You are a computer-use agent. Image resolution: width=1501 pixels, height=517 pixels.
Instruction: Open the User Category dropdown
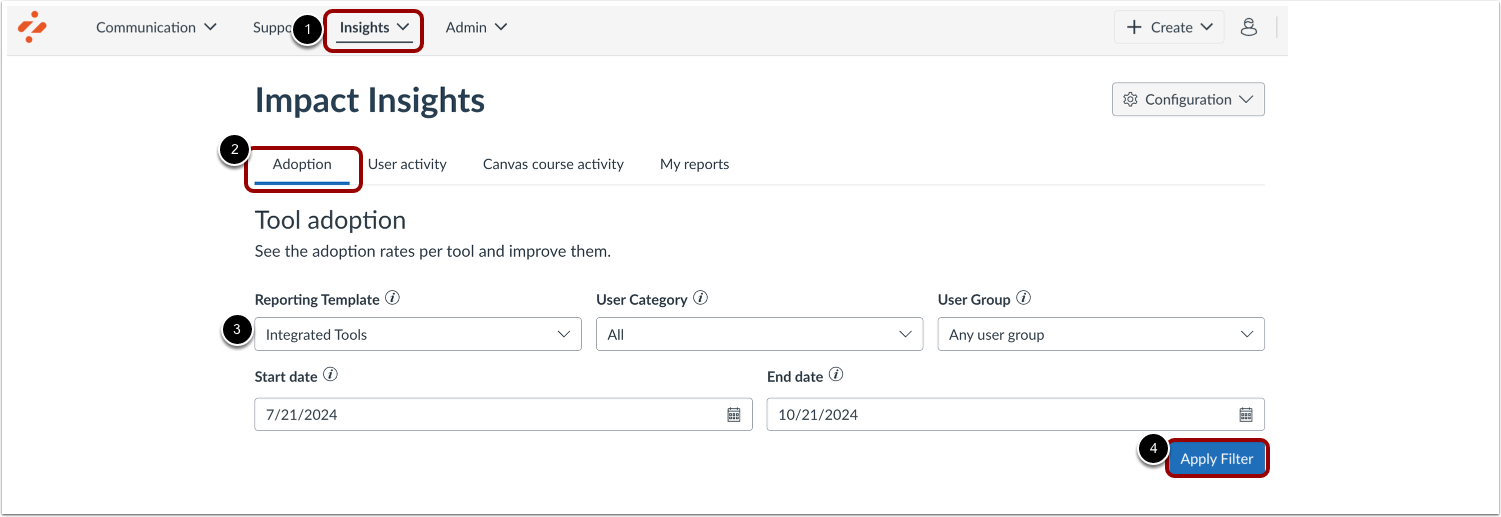(759, 335)
